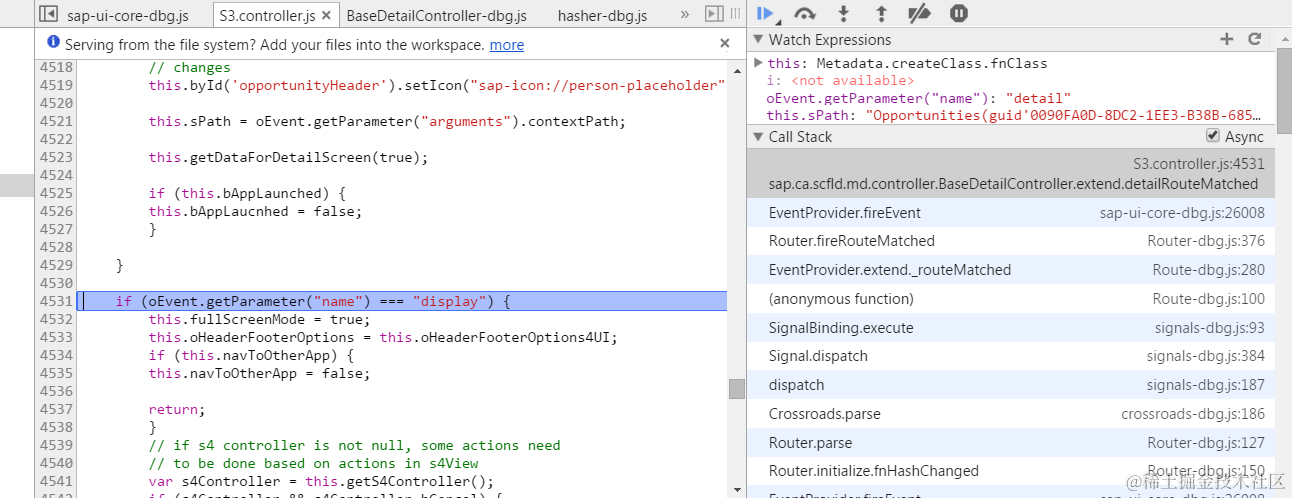Select Signal.dispatch stack frame

1011,356
